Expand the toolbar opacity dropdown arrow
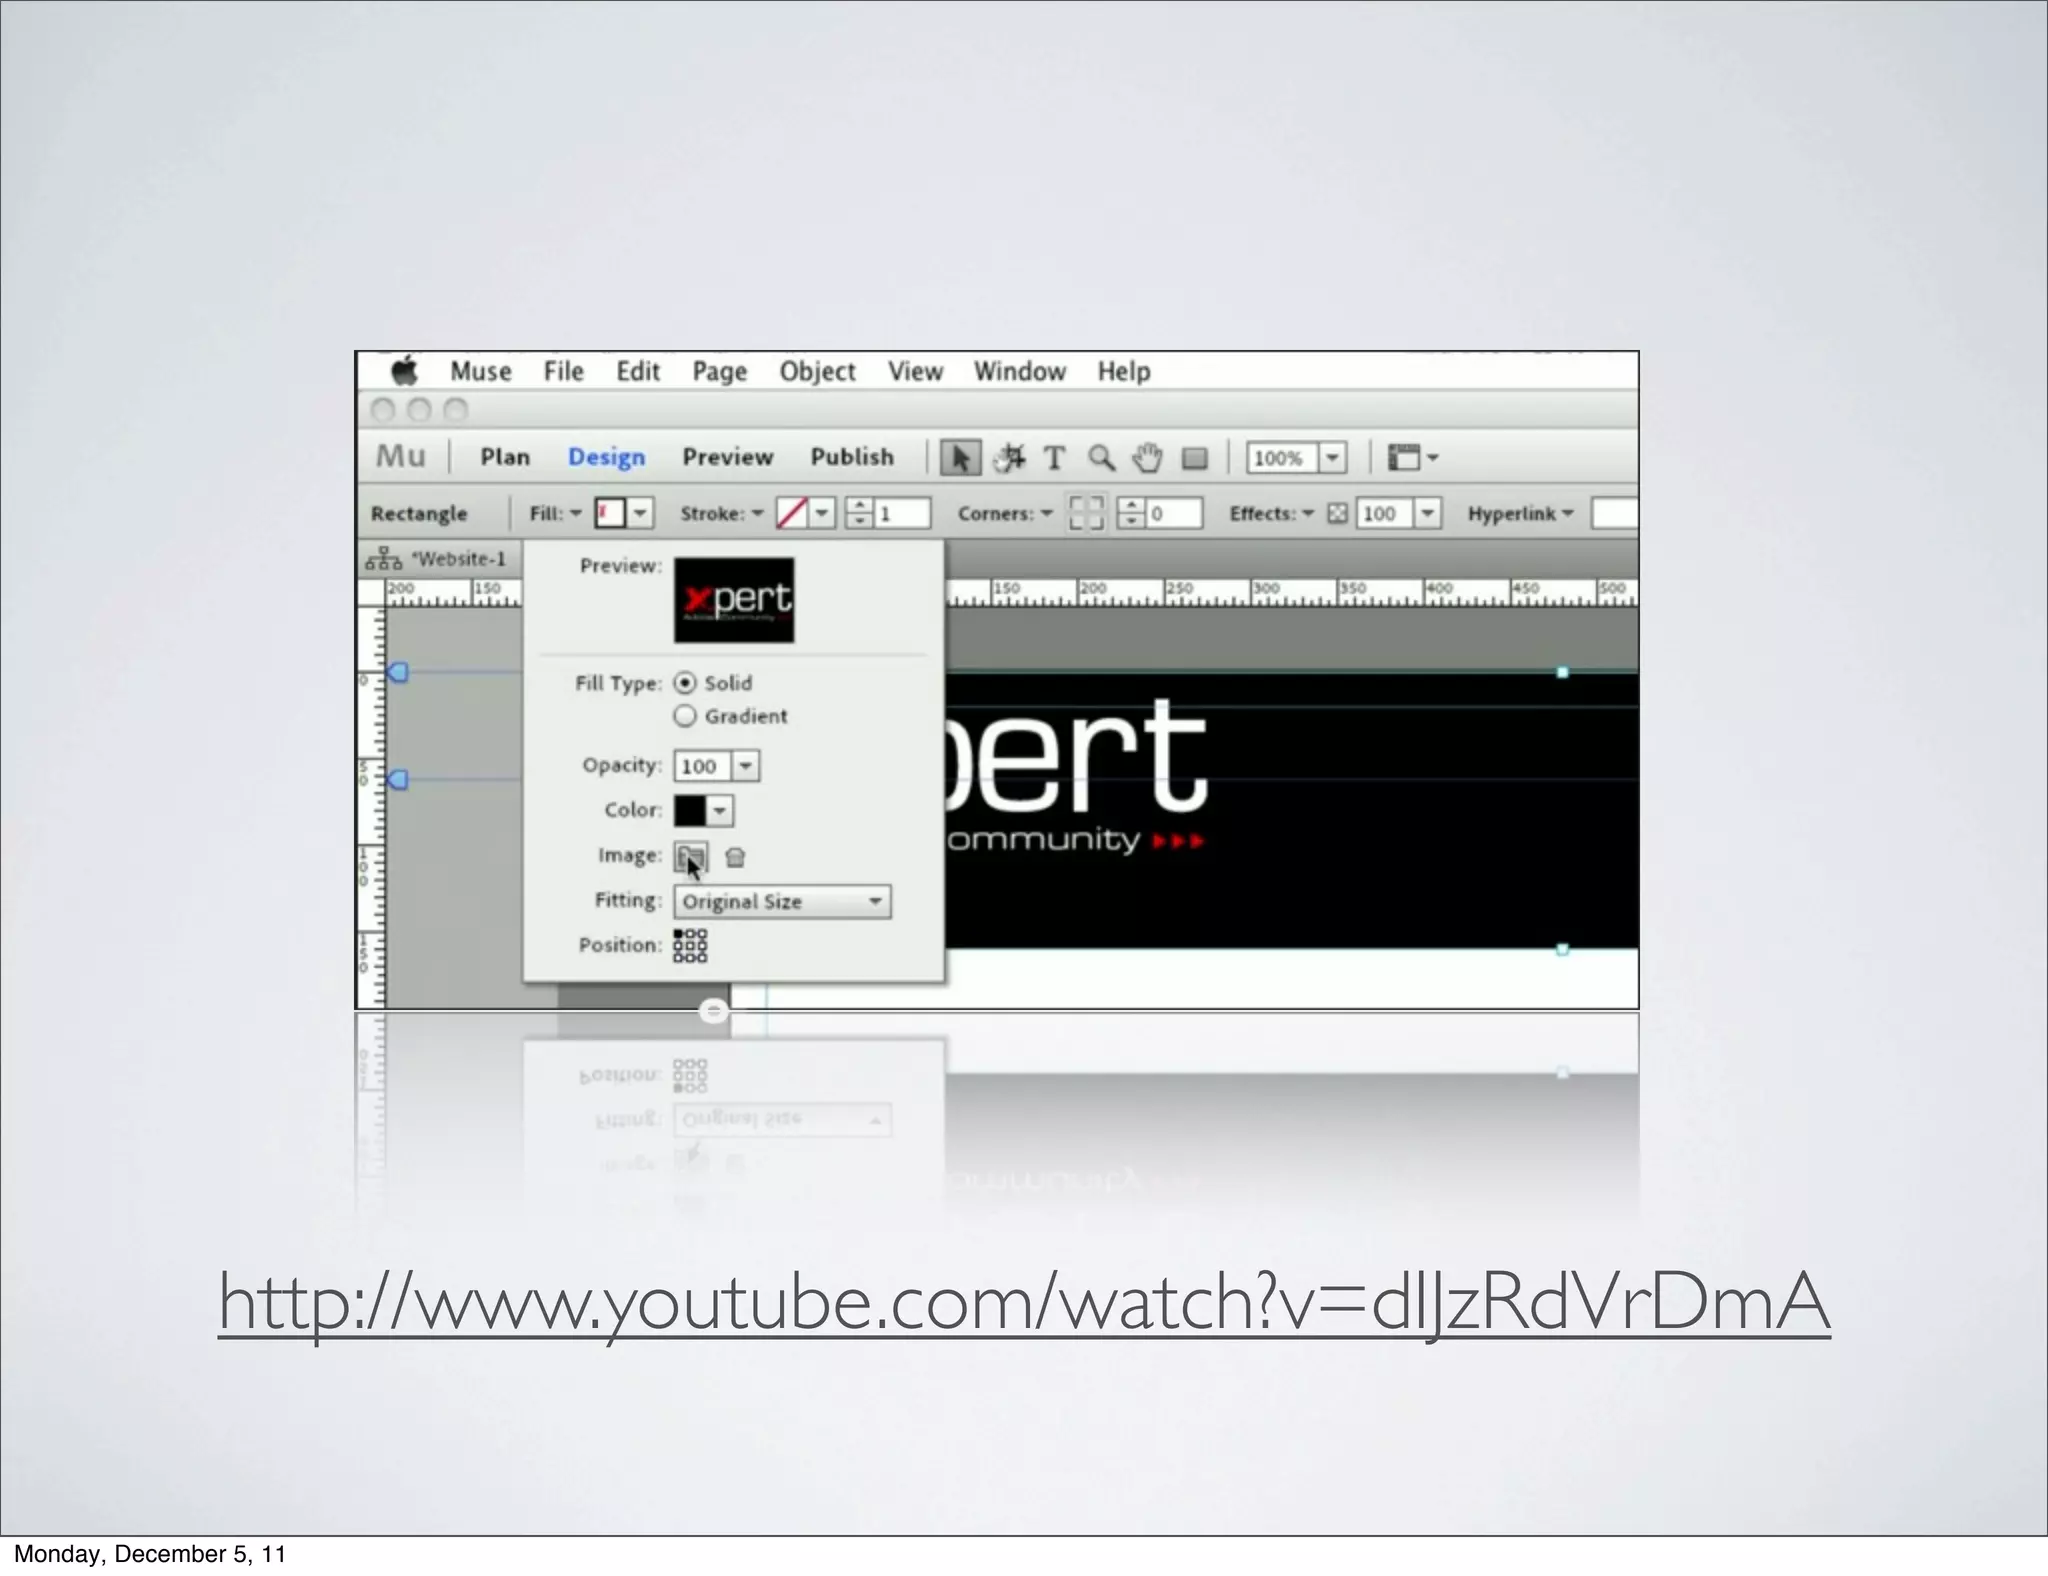2048x1576 pixels. tap(1428, 513)
